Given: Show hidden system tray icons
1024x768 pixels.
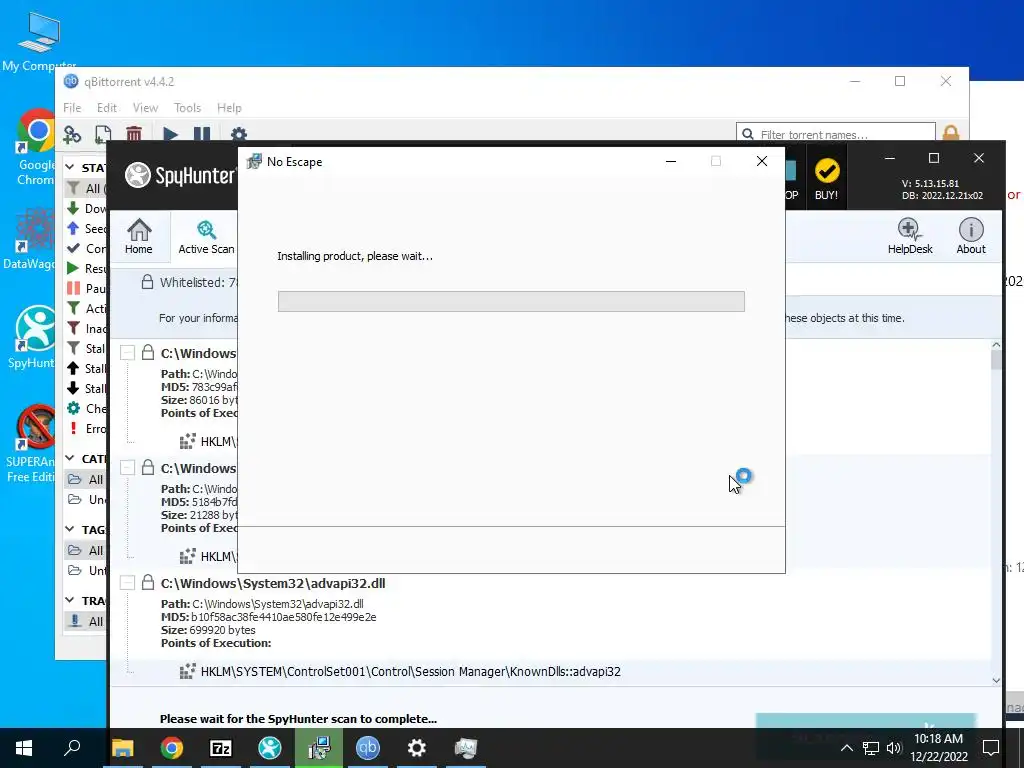Looking at the screenshot, I should tap(846, 748).
